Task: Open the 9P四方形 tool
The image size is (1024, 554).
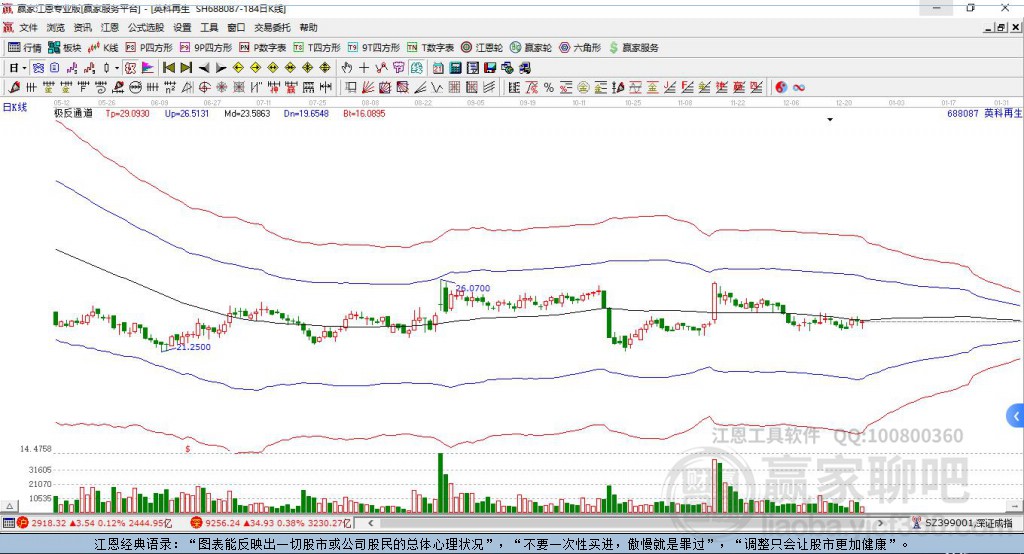Action: (206, 48)
